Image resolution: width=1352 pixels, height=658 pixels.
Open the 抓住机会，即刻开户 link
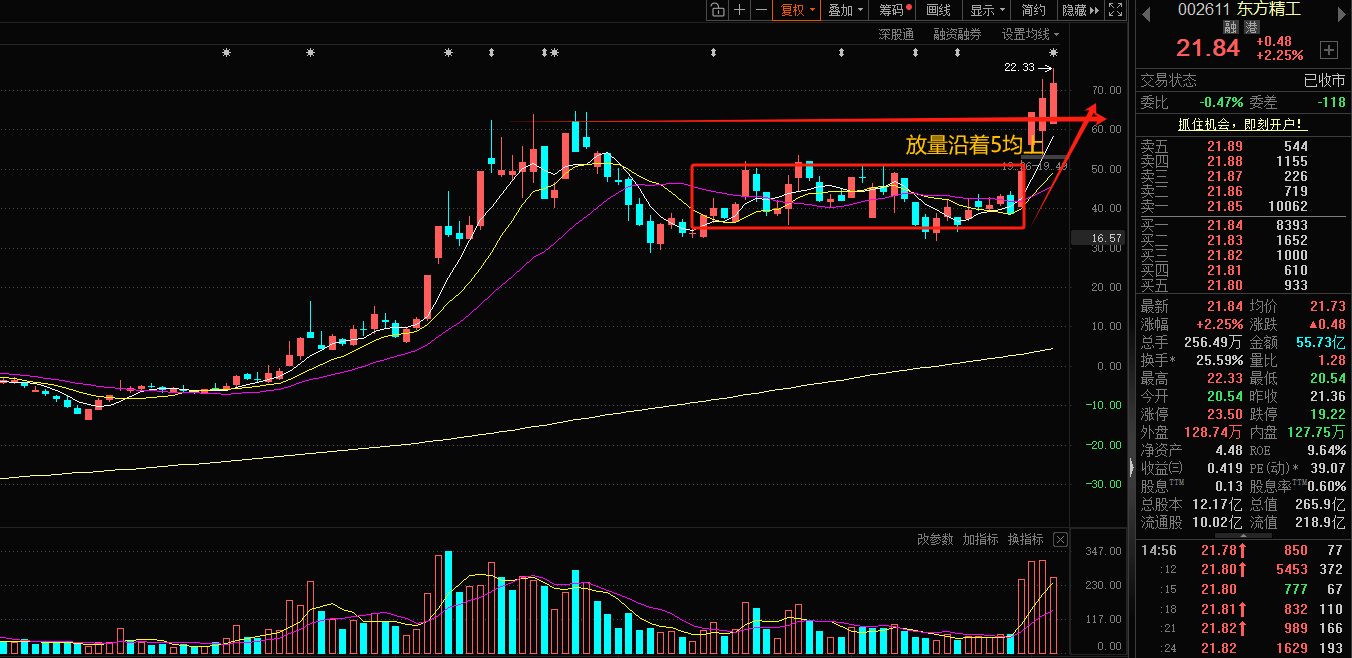1242,124
